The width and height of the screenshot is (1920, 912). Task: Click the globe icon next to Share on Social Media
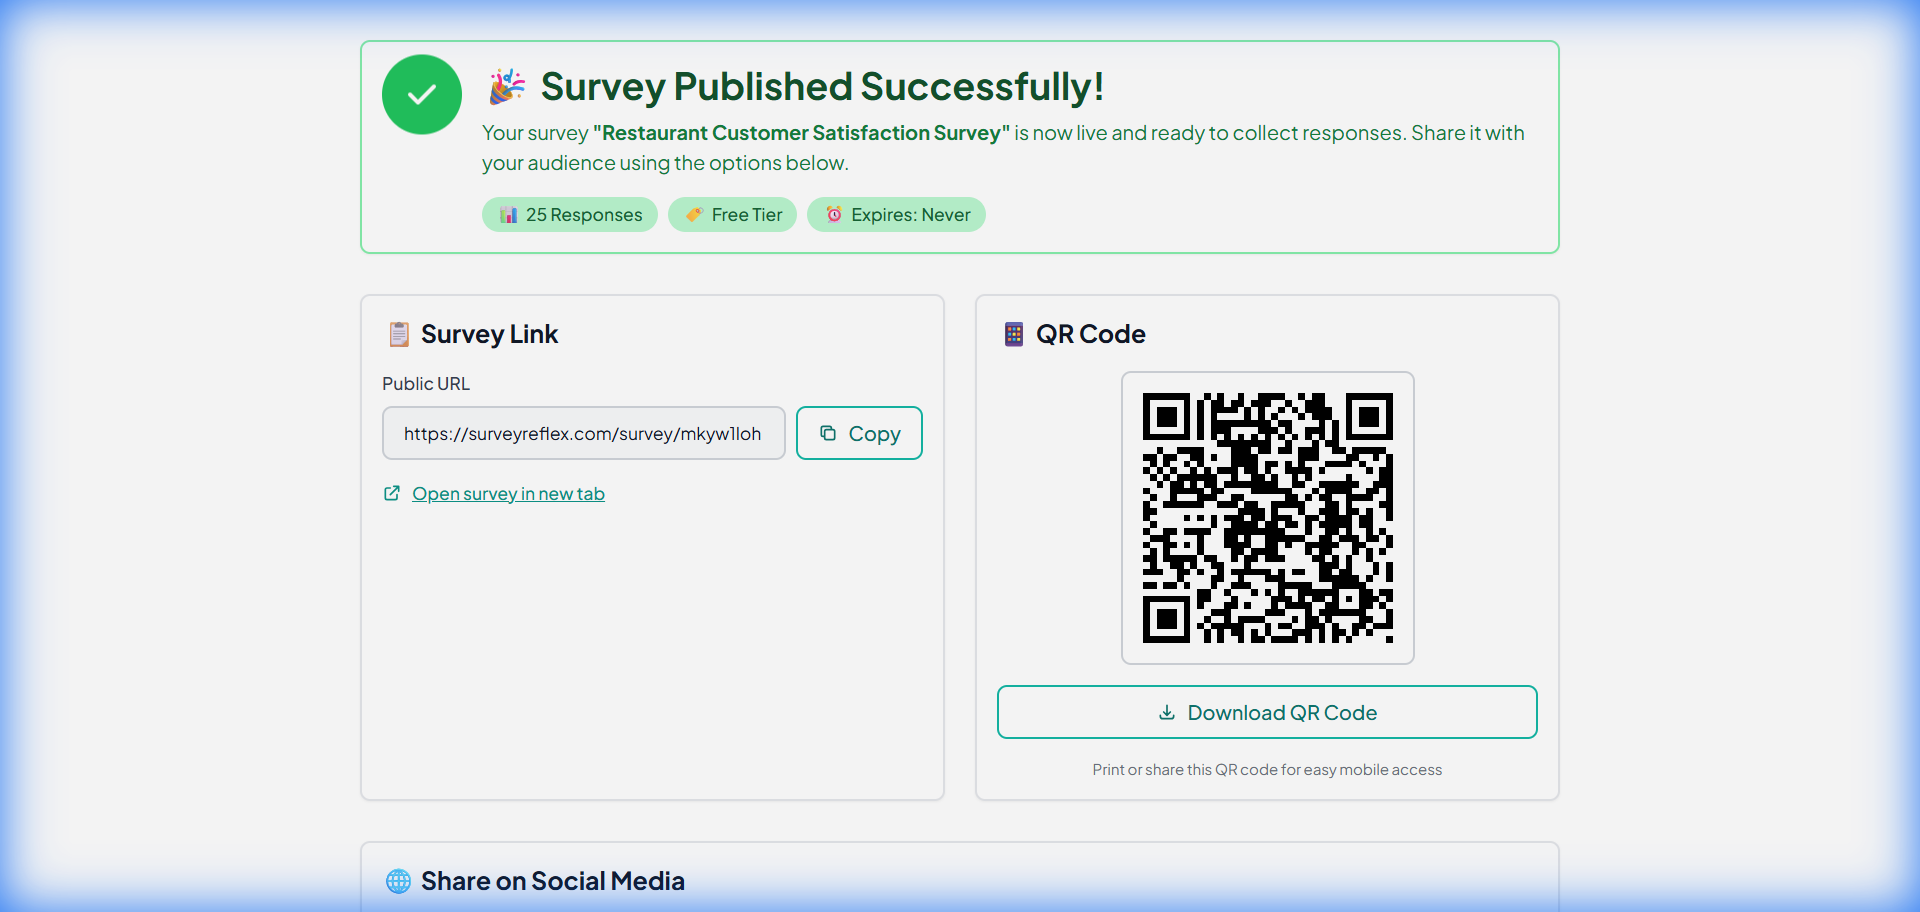coord(398,881)
